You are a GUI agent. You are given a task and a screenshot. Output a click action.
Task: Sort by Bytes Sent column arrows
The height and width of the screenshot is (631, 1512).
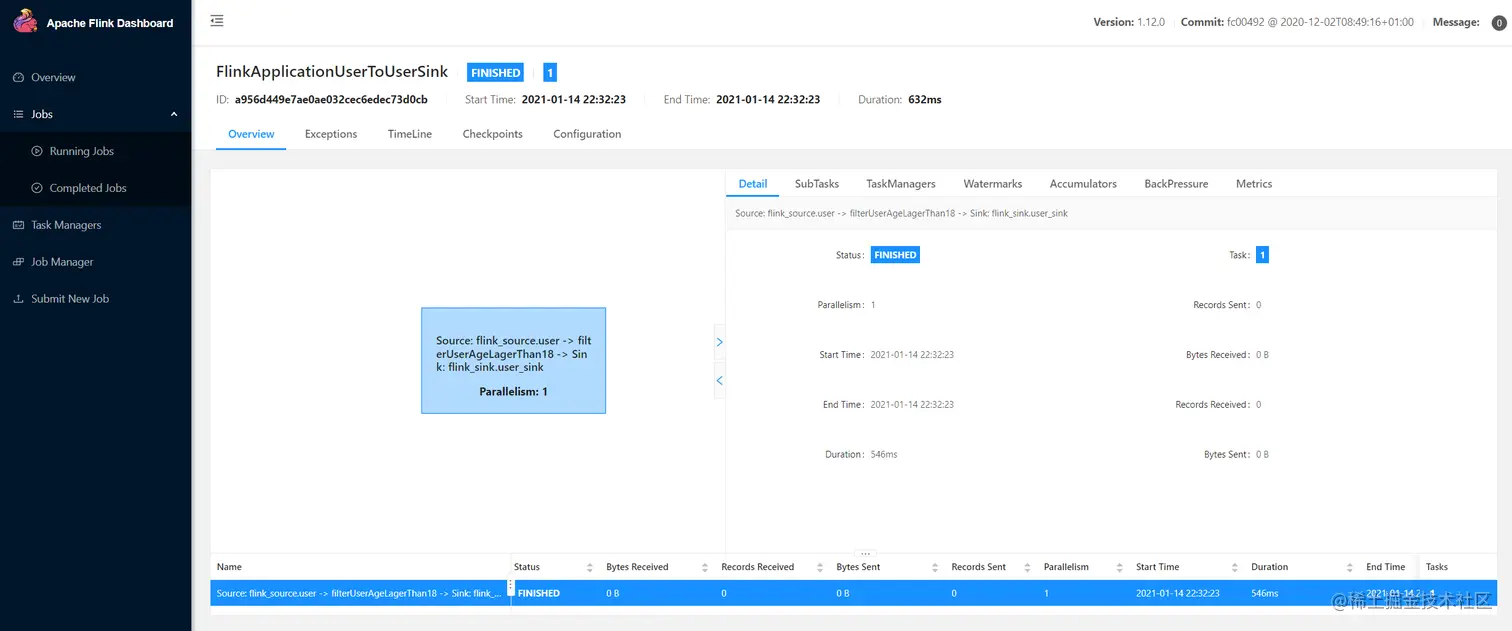tap(935, 568)
